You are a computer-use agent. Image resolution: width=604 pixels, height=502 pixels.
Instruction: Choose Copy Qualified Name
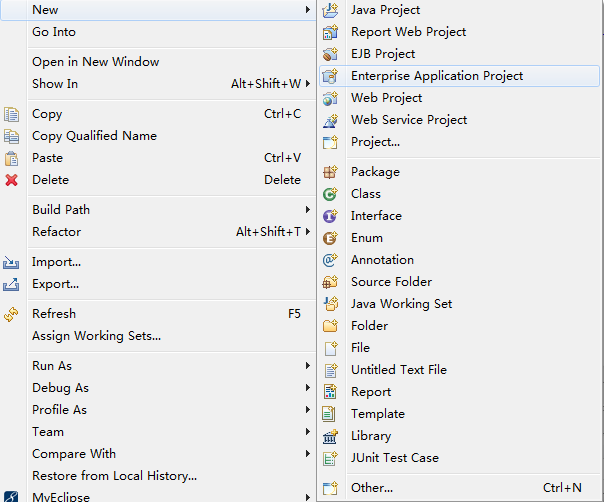[94, 136]
